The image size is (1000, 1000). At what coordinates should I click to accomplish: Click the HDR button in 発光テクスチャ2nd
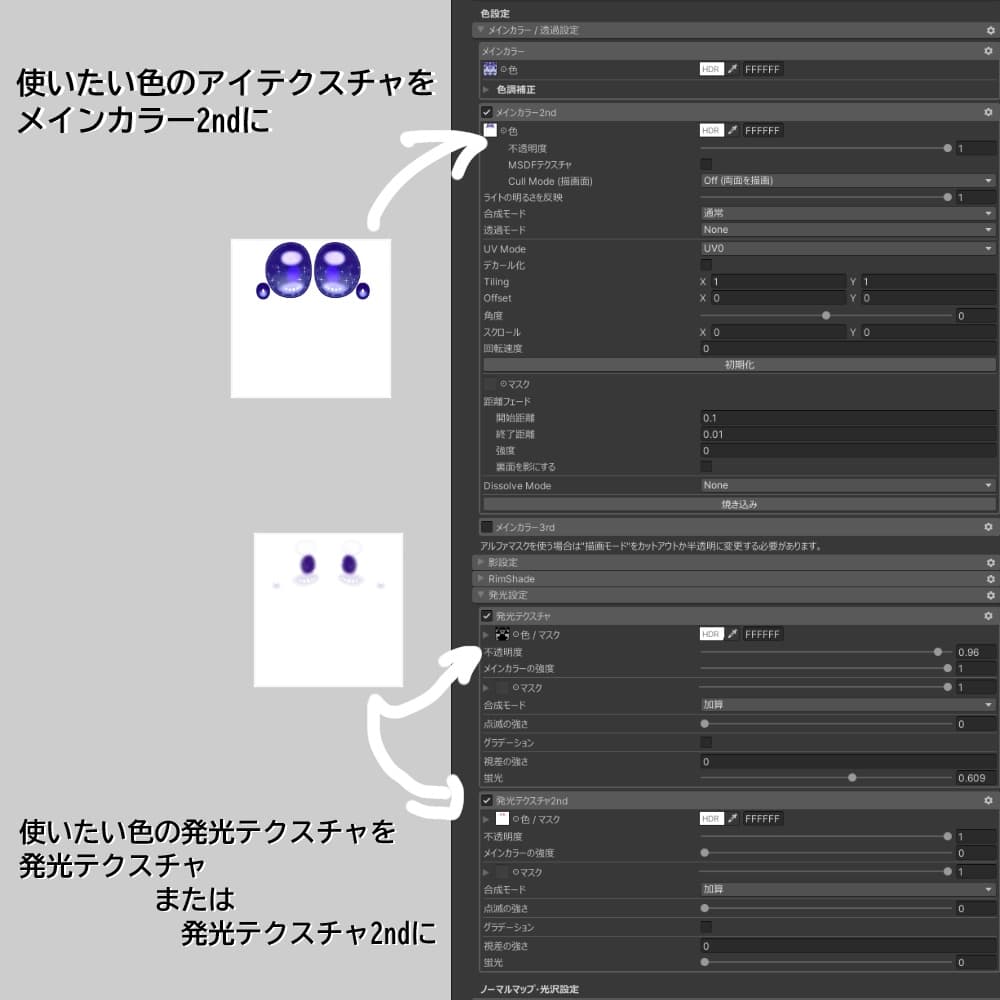[x=712, y=818]
